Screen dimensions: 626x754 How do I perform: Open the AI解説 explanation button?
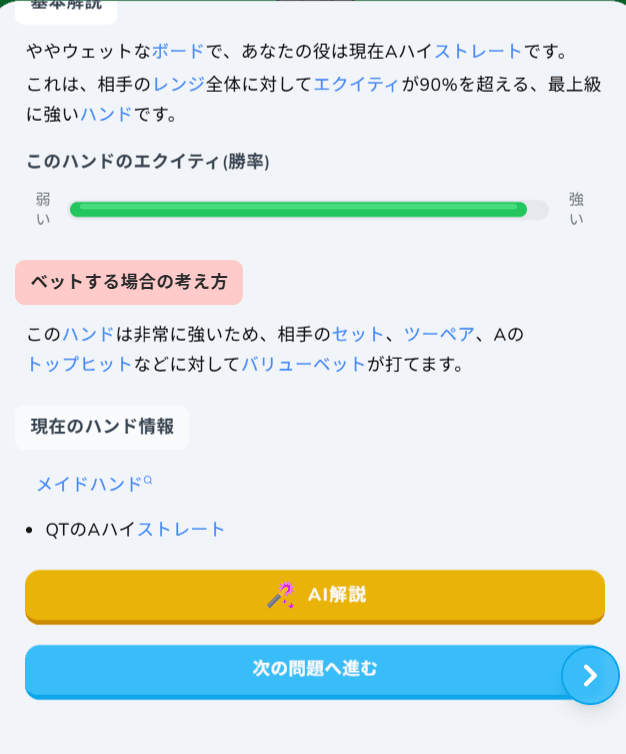pyautogui.click(x=314, y=595)
